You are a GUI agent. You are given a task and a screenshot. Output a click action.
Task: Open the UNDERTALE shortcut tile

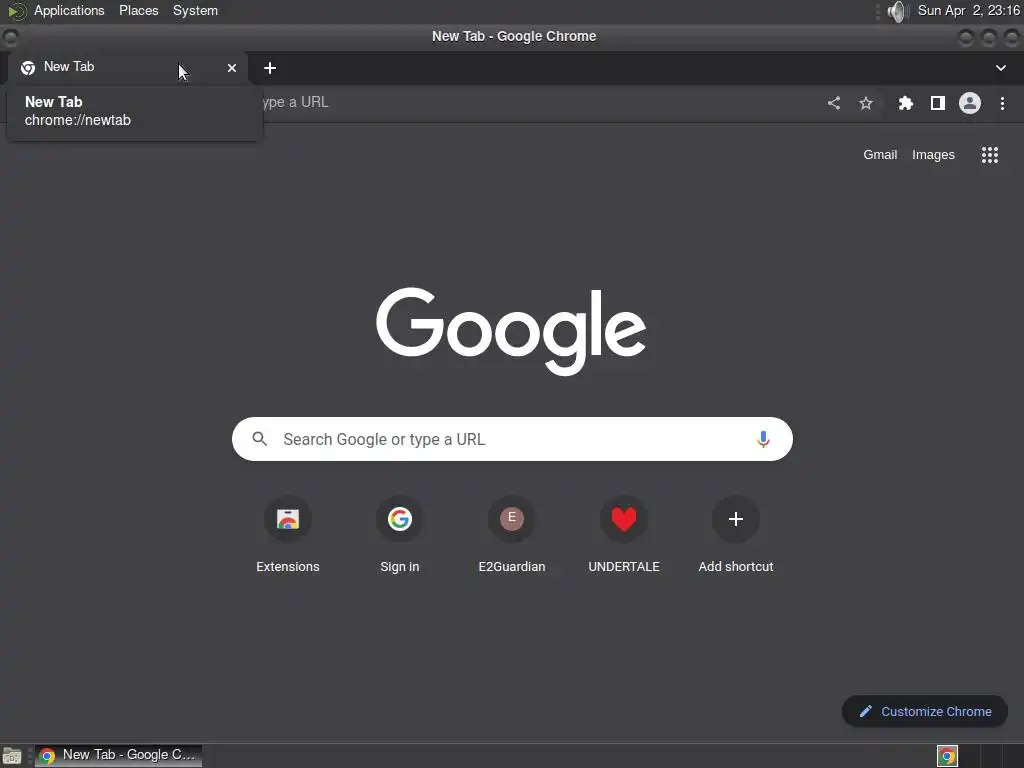point(624,536)
